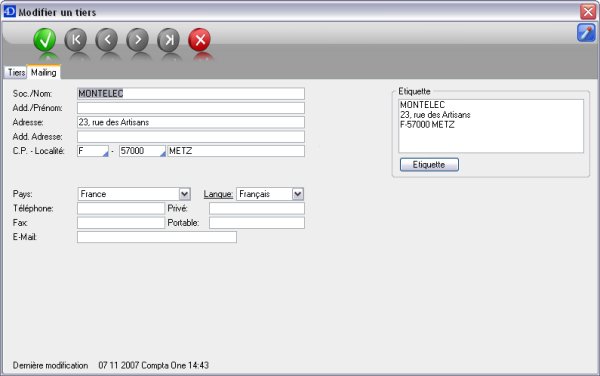Click the Fax input field
Screen dimensions: 600x376
pos(121,223)
